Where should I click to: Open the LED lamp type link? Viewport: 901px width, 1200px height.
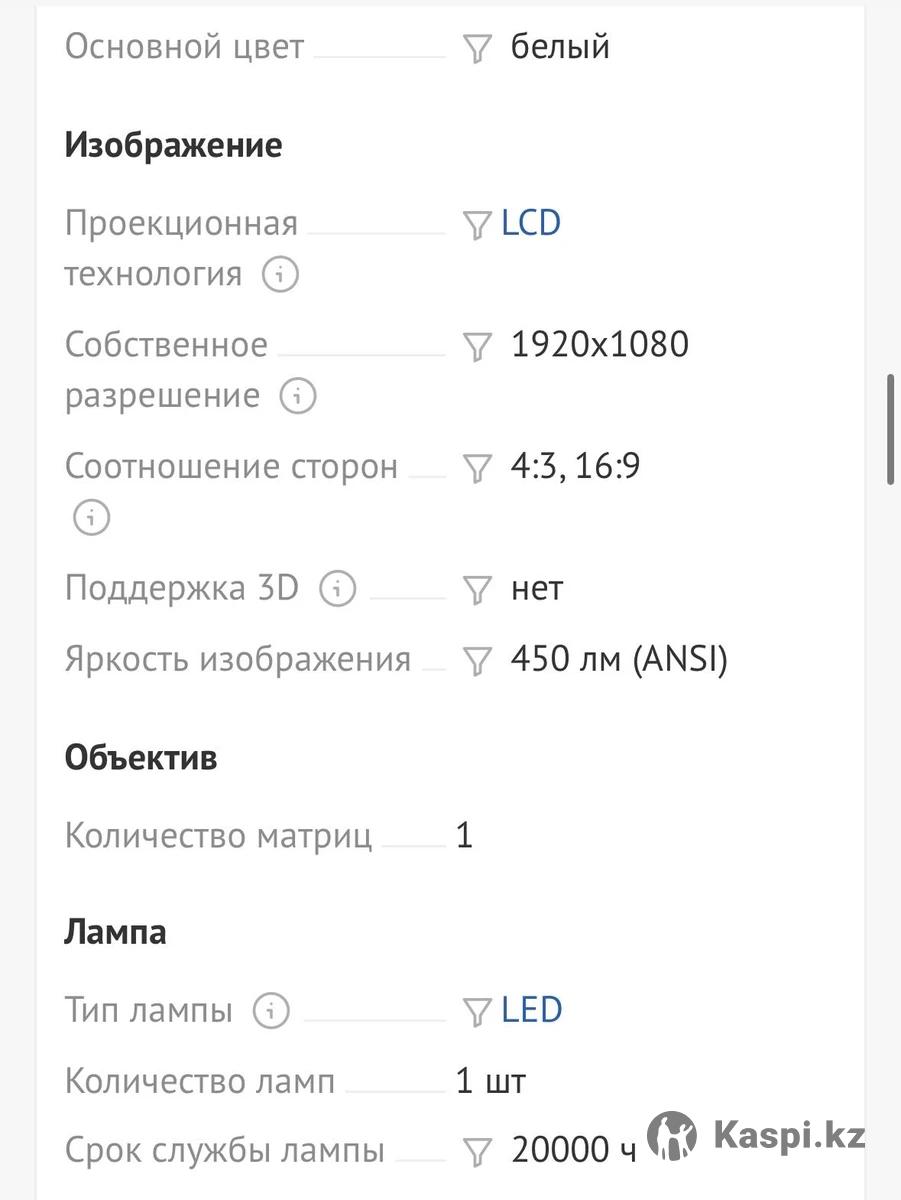pyautogui.click(x=532, y=1010)
